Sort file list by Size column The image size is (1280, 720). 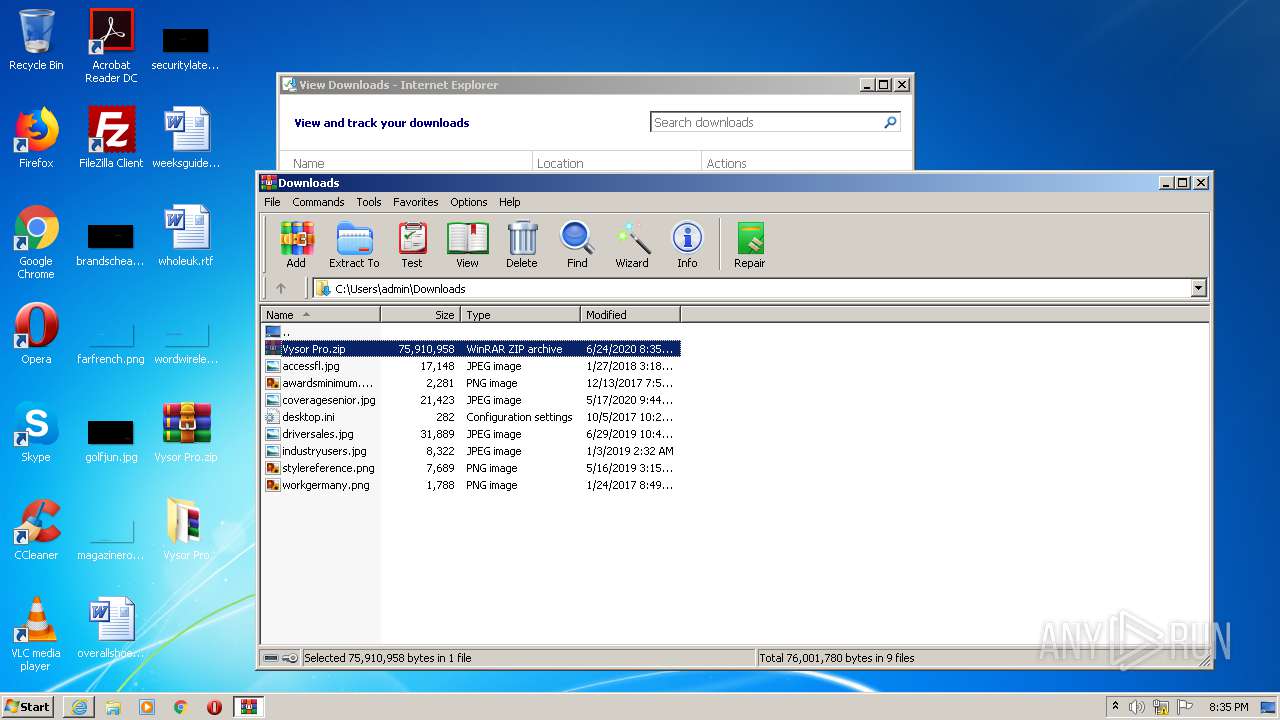(x=421, y=314)
